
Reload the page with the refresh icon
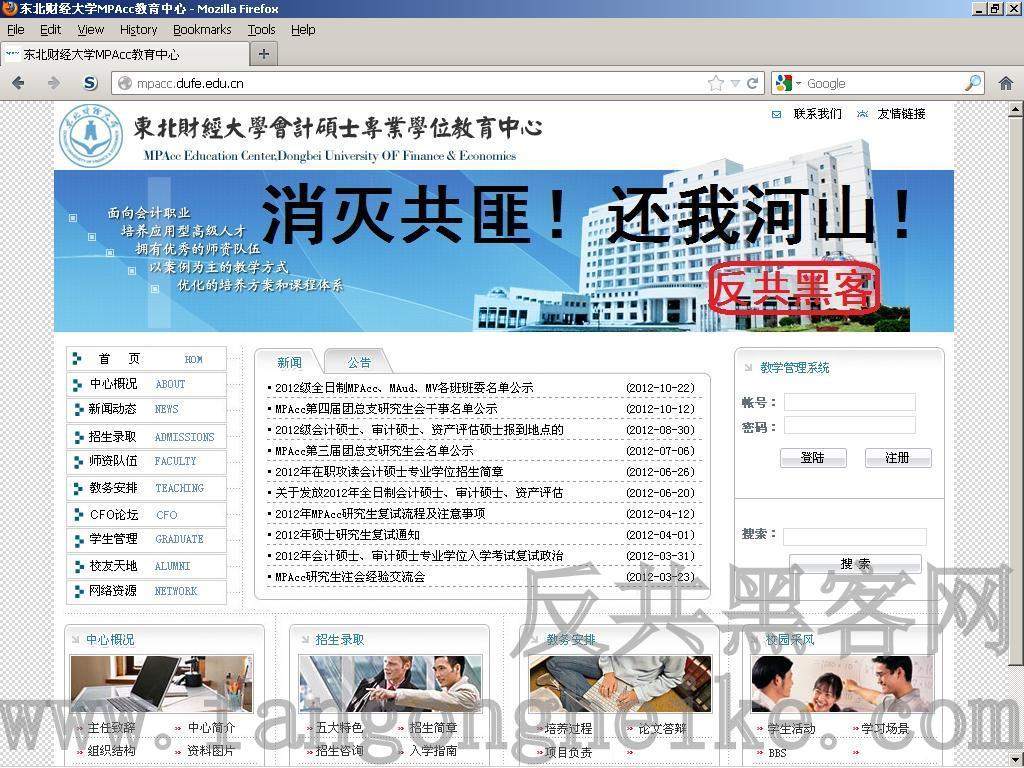752,83
